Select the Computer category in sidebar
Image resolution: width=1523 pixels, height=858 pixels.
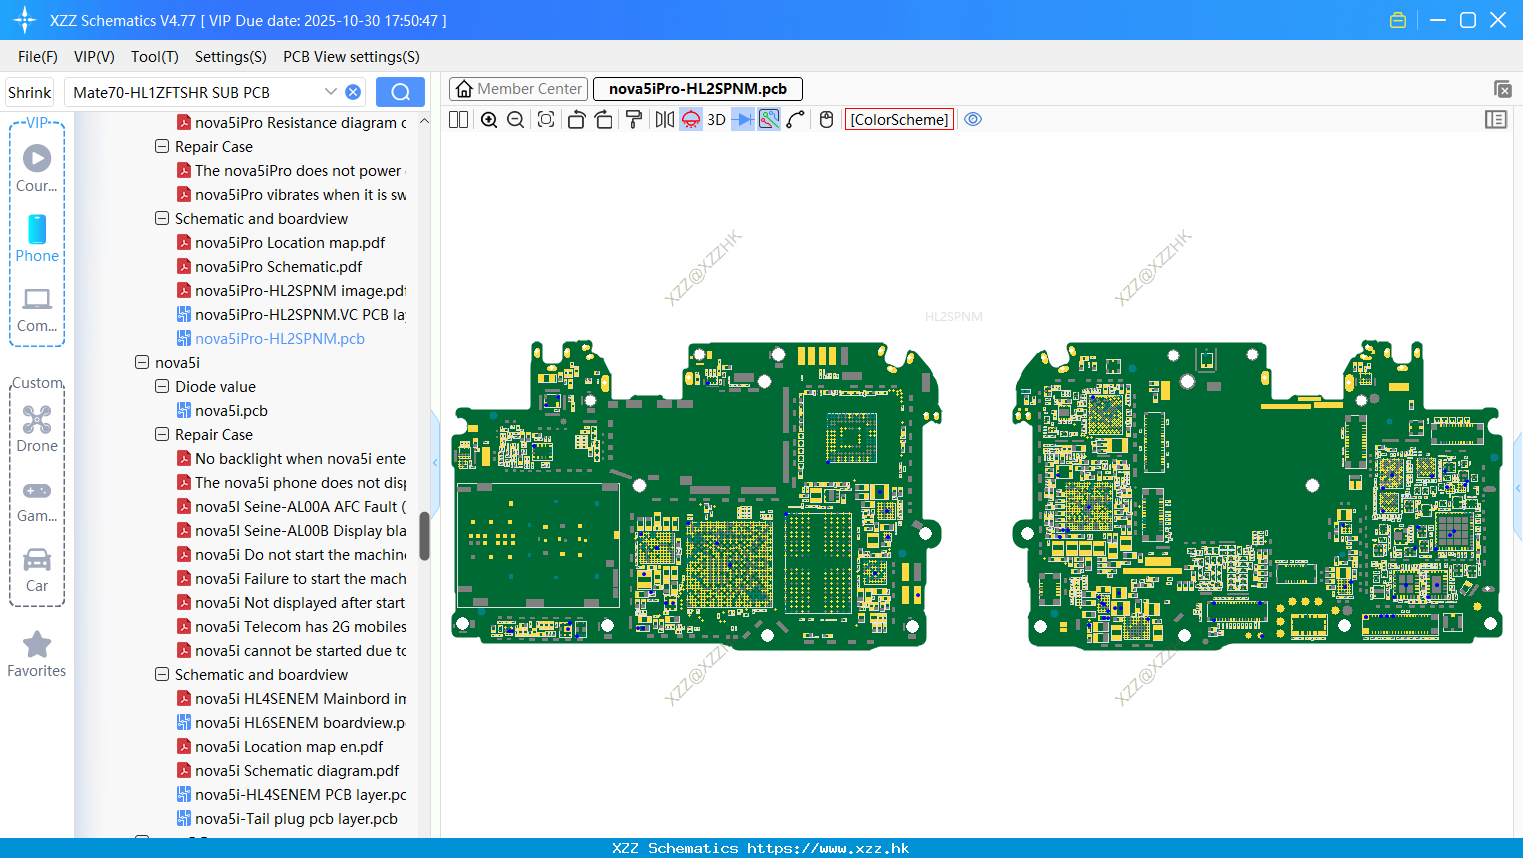click(37, 310)
